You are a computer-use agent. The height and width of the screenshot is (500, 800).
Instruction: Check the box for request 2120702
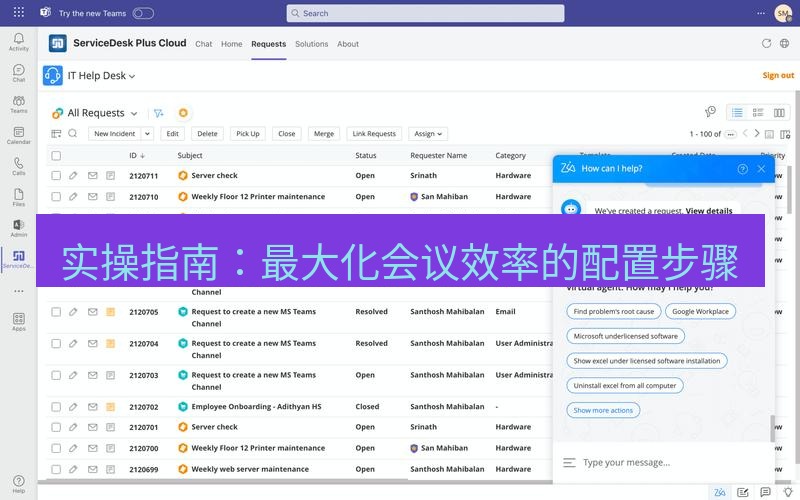(56, 407)
